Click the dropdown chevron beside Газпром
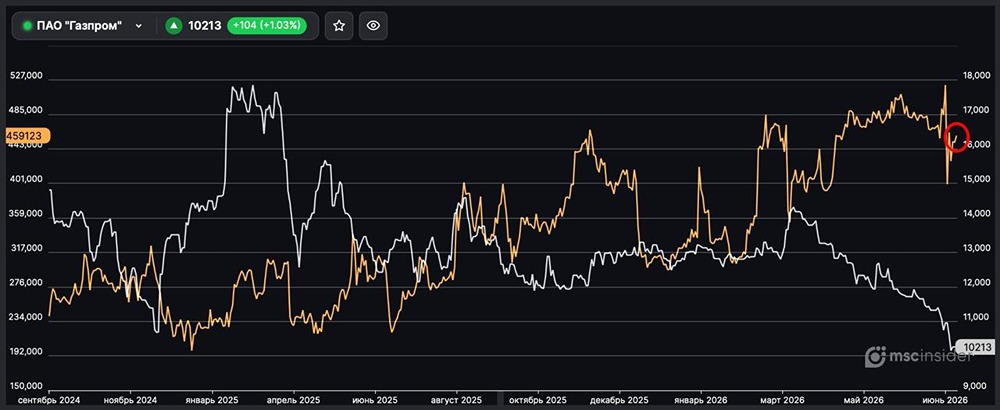Image resolution: width=1000 pixels, height=410 pixels. coord(139,26)
